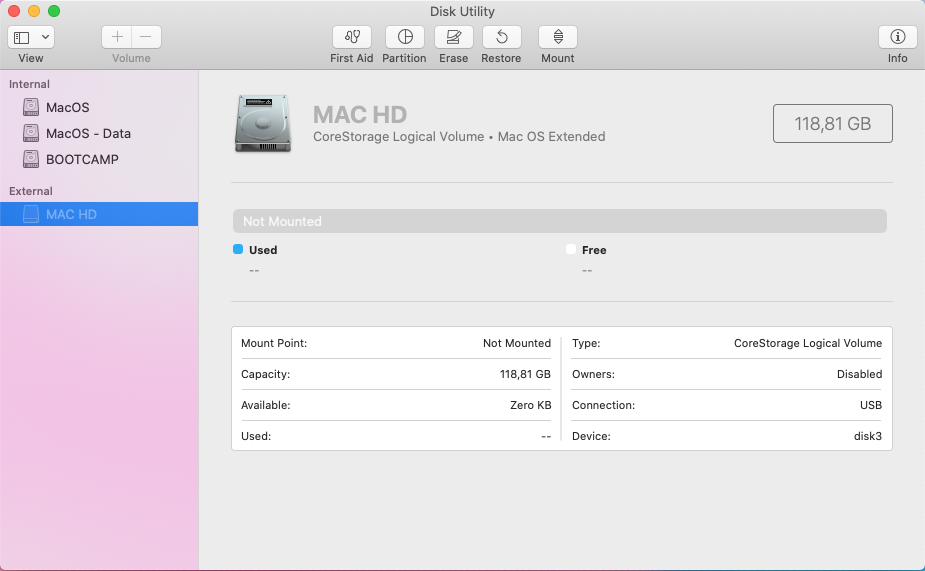Click the MAC HD title heading
Image resolution: width=925 pixels, height=571 pixels.
point(360,114)
